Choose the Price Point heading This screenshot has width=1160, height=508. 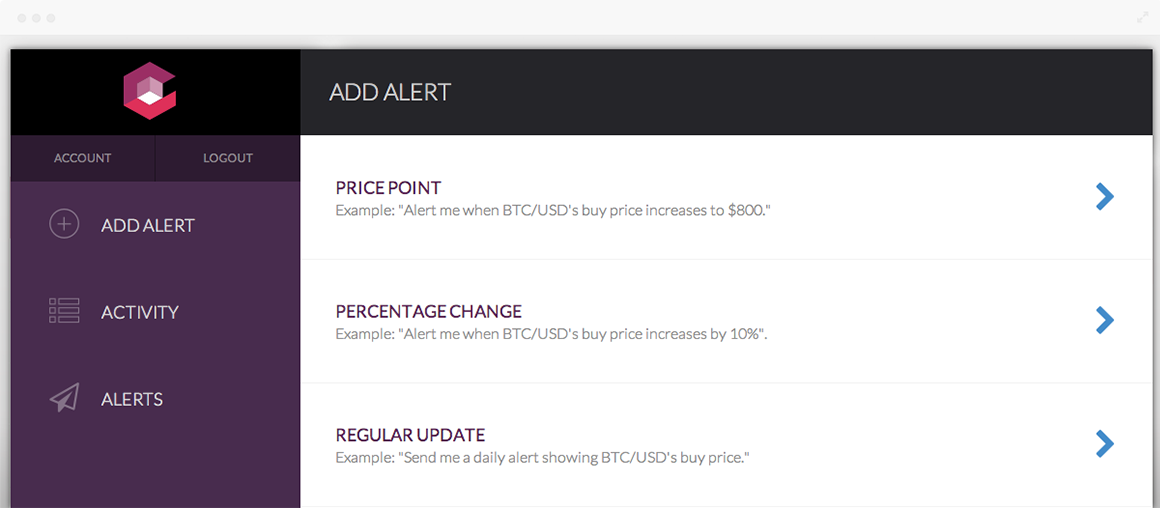pyautogui.click(x=388, y=188)
